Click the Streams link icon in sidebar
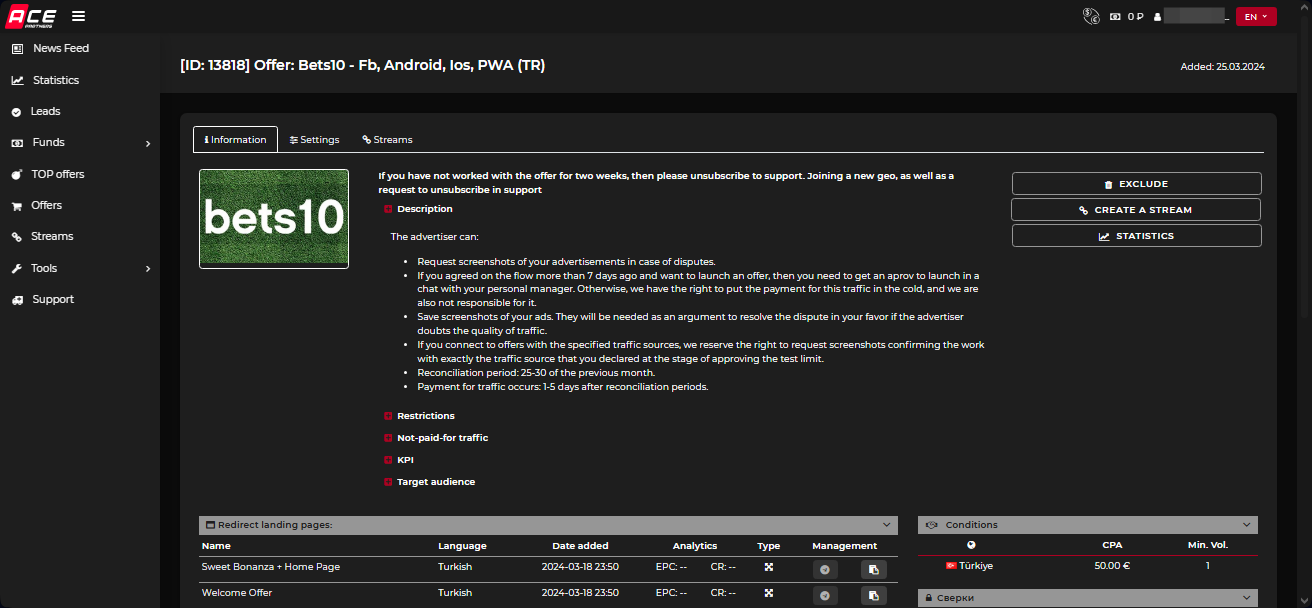 click(16, 237)
